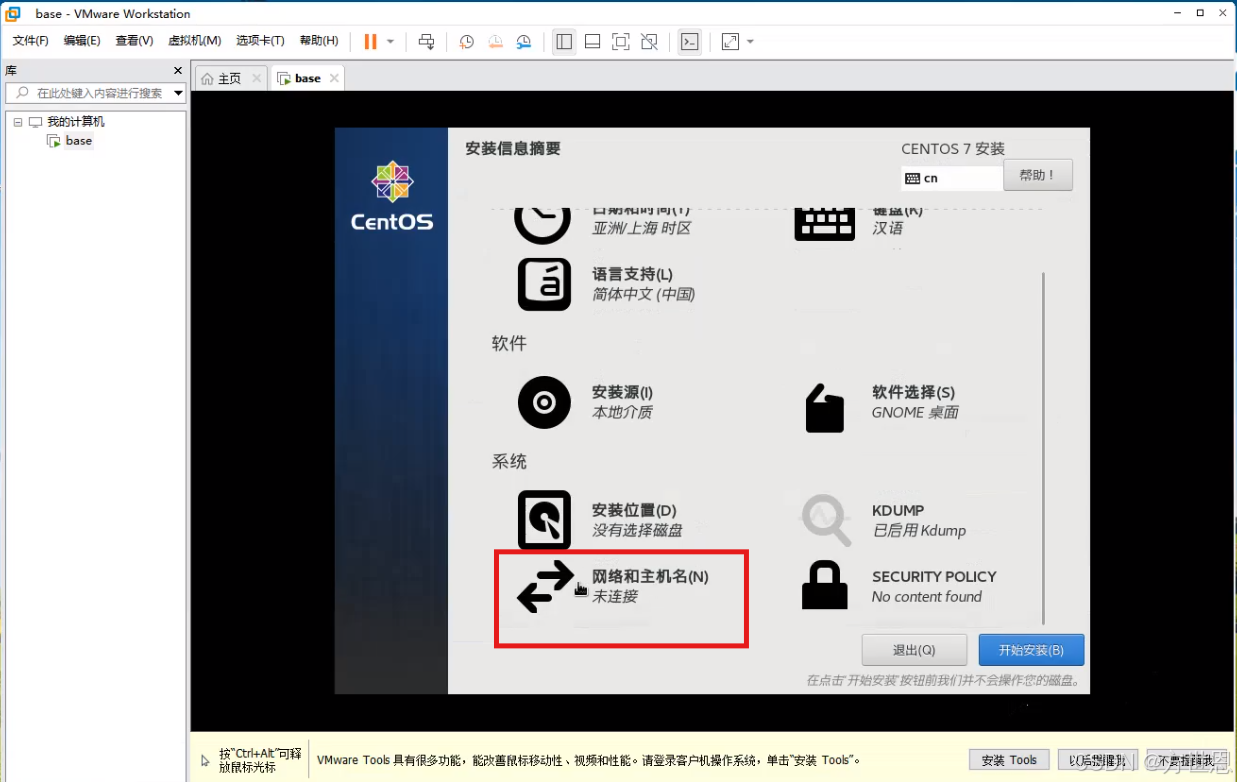The height and width of the screenshot is (782, 1237).
Task: Click the GNOME 桌面 text
Action: [915, 412]
